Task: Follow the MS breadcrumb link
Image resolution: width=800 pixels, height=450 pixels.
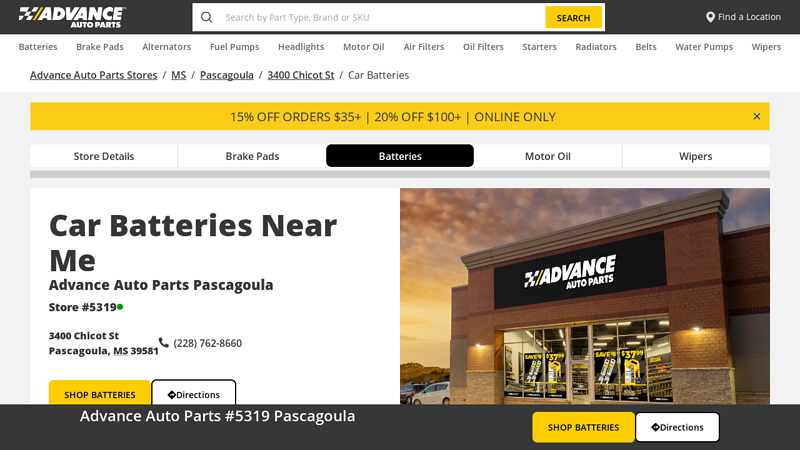Action: tap(179, 75)
